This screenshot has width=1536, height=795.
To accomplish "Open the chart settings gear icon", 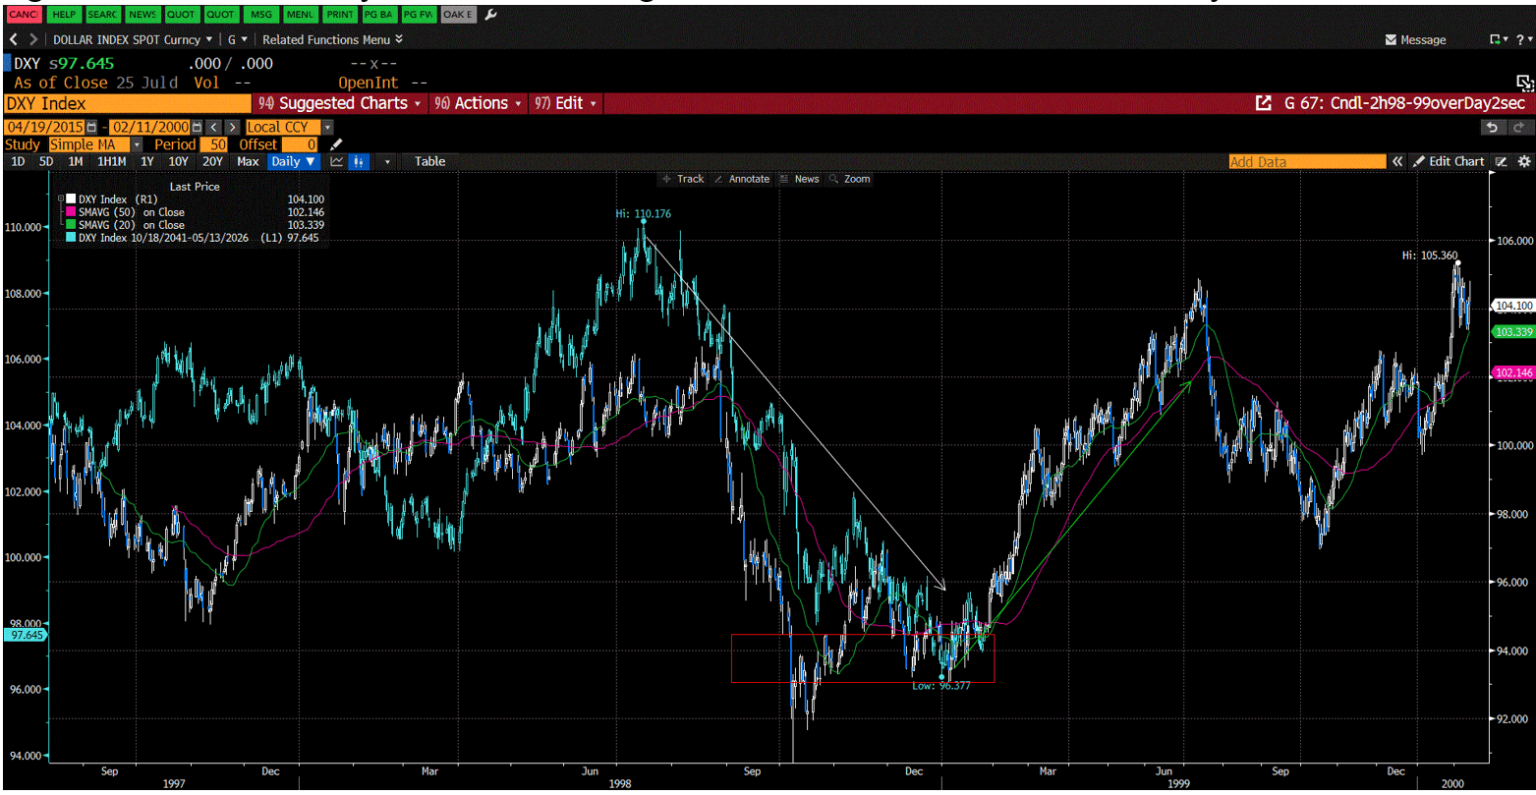I will (x=1523, y=161).
